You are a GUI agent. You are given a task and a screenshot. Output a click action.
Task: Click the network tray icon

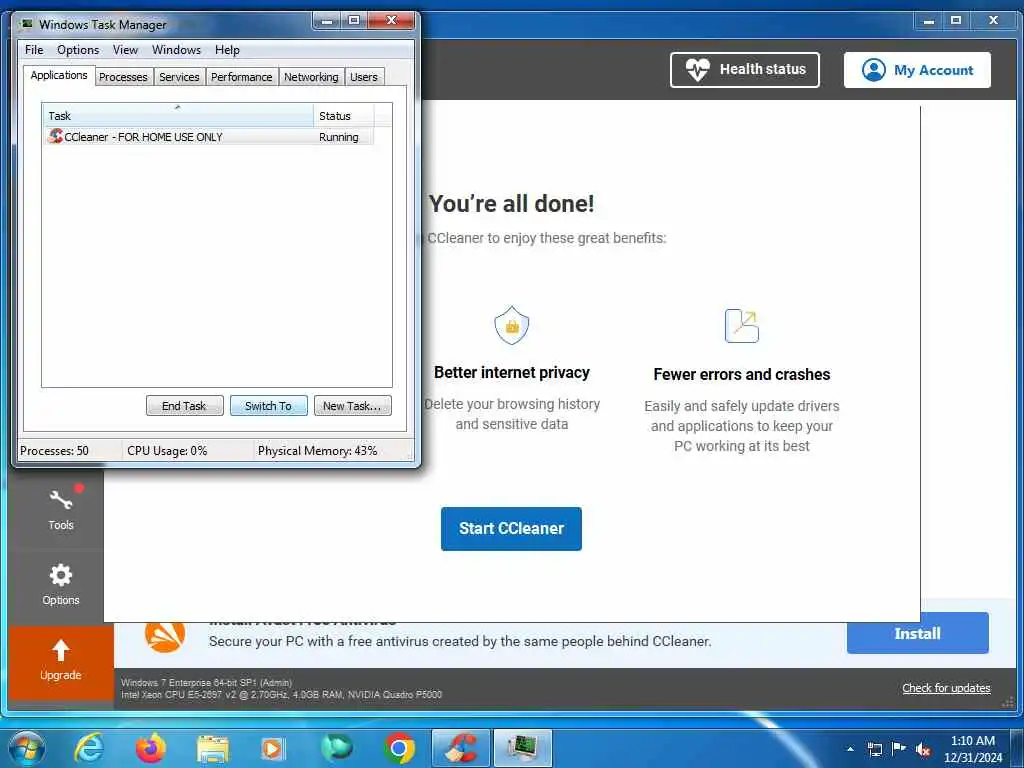pyautogui.click(x=874, y=749)
